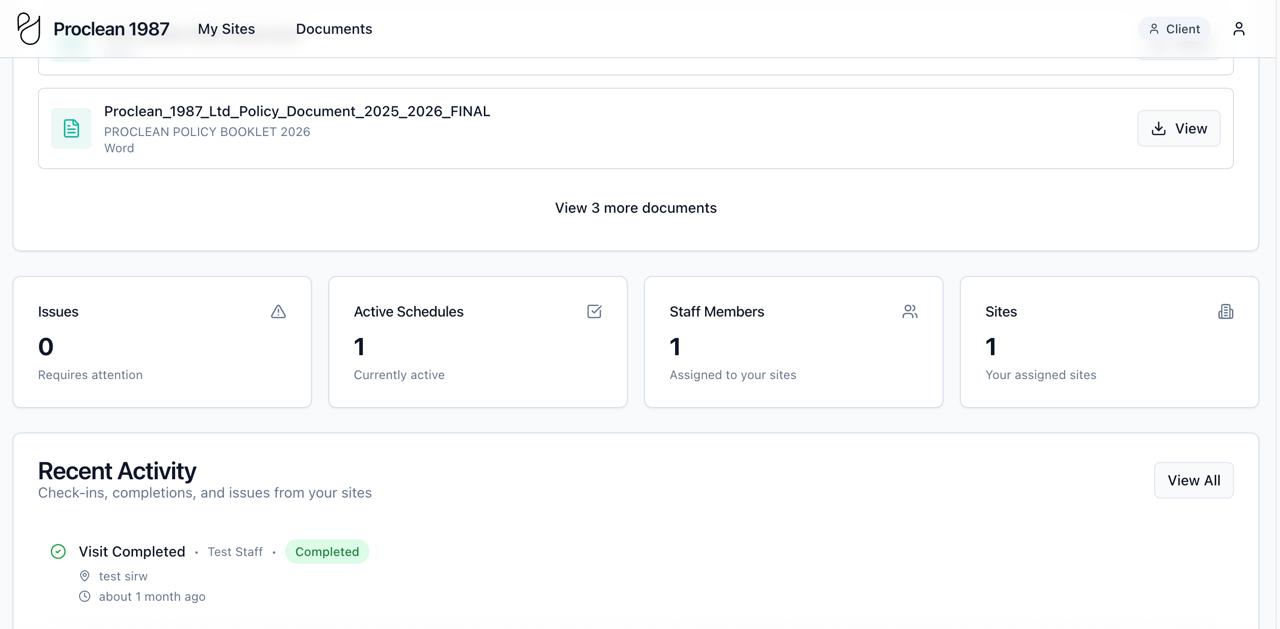Click the Proclean 1987 logo icon
Viewport: 1280px width, 629px height.
(29, 29)
